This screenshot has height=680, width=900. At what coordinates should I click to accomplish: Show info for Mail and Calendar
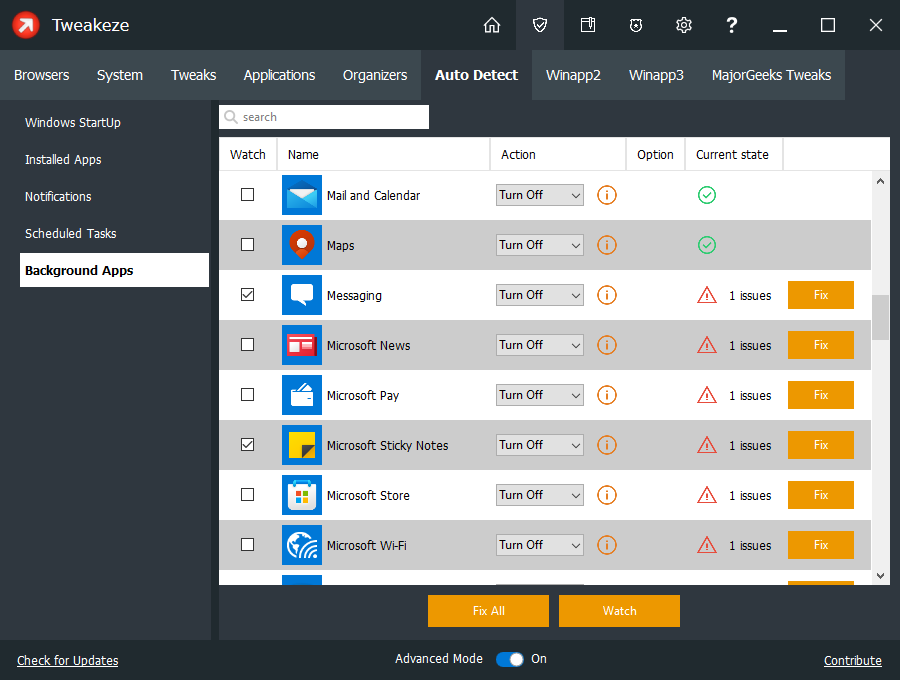point(607,195)
